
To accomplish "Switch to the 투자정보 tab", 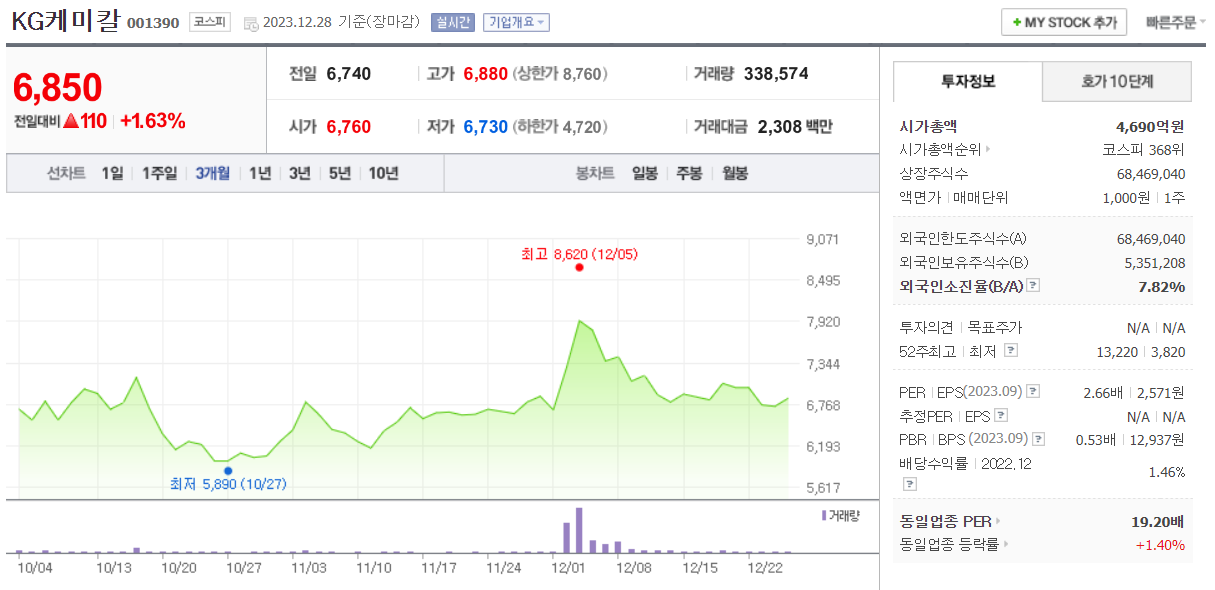I will pos(968,81).
